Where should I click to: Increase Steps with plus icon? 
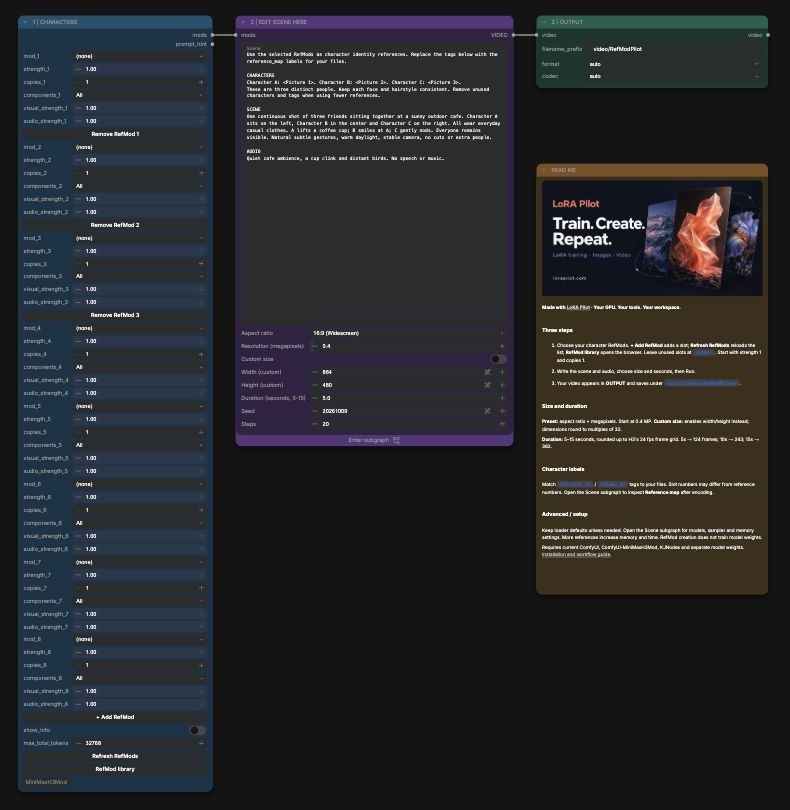tap(502, 424)
